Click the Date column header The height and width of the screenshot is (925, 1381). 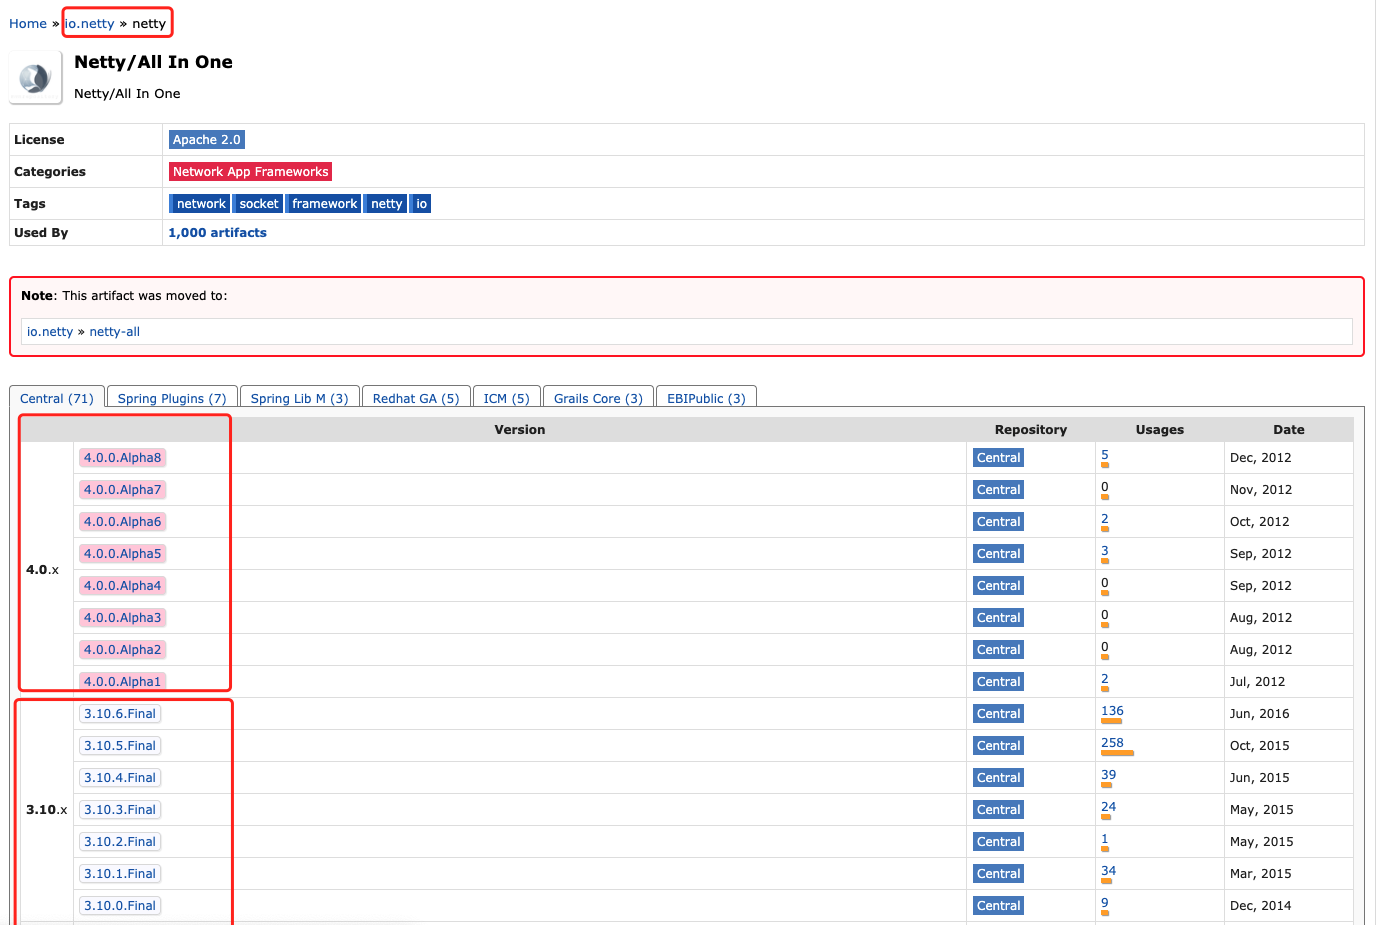(1289, 430)
